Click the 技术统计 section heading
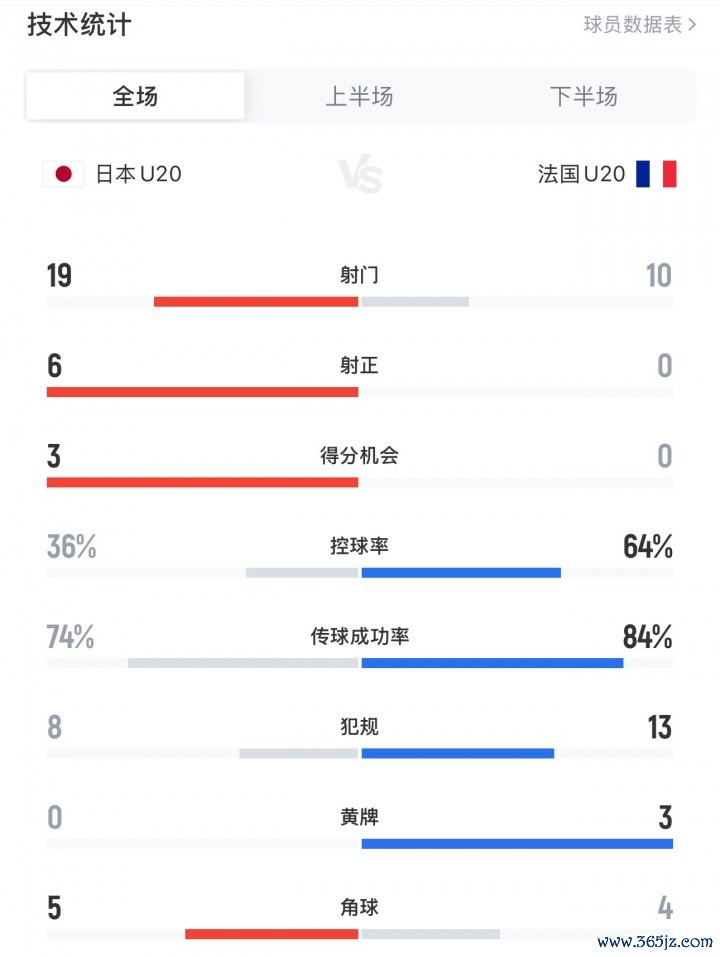The image size is (720, 957). [79, 25]
